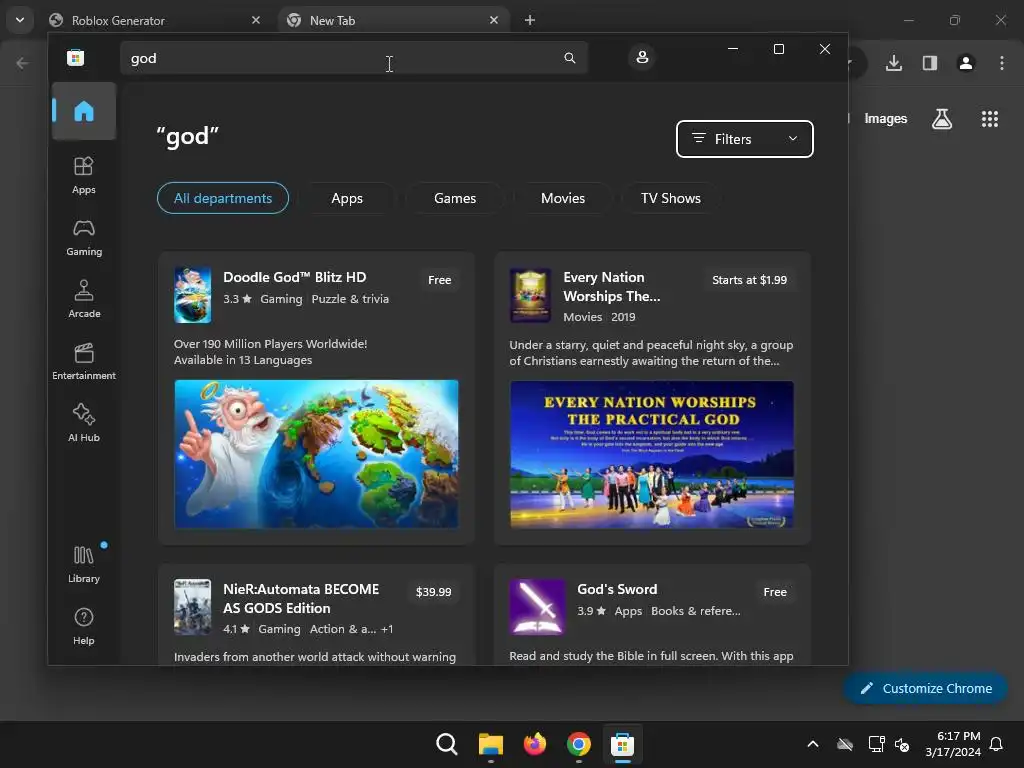
Task: Toggle Chrome side panel icon
Action: (930, 63)
